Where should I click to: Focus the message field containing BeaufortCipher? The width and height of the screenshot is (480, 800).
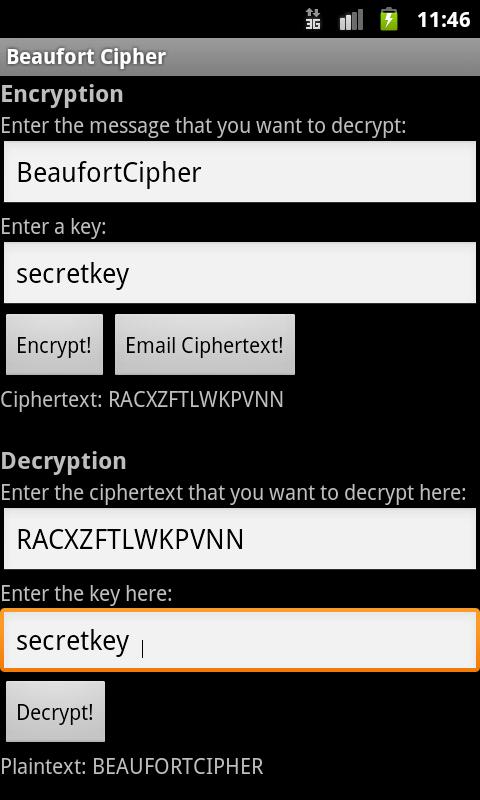(x=240, y=172)
